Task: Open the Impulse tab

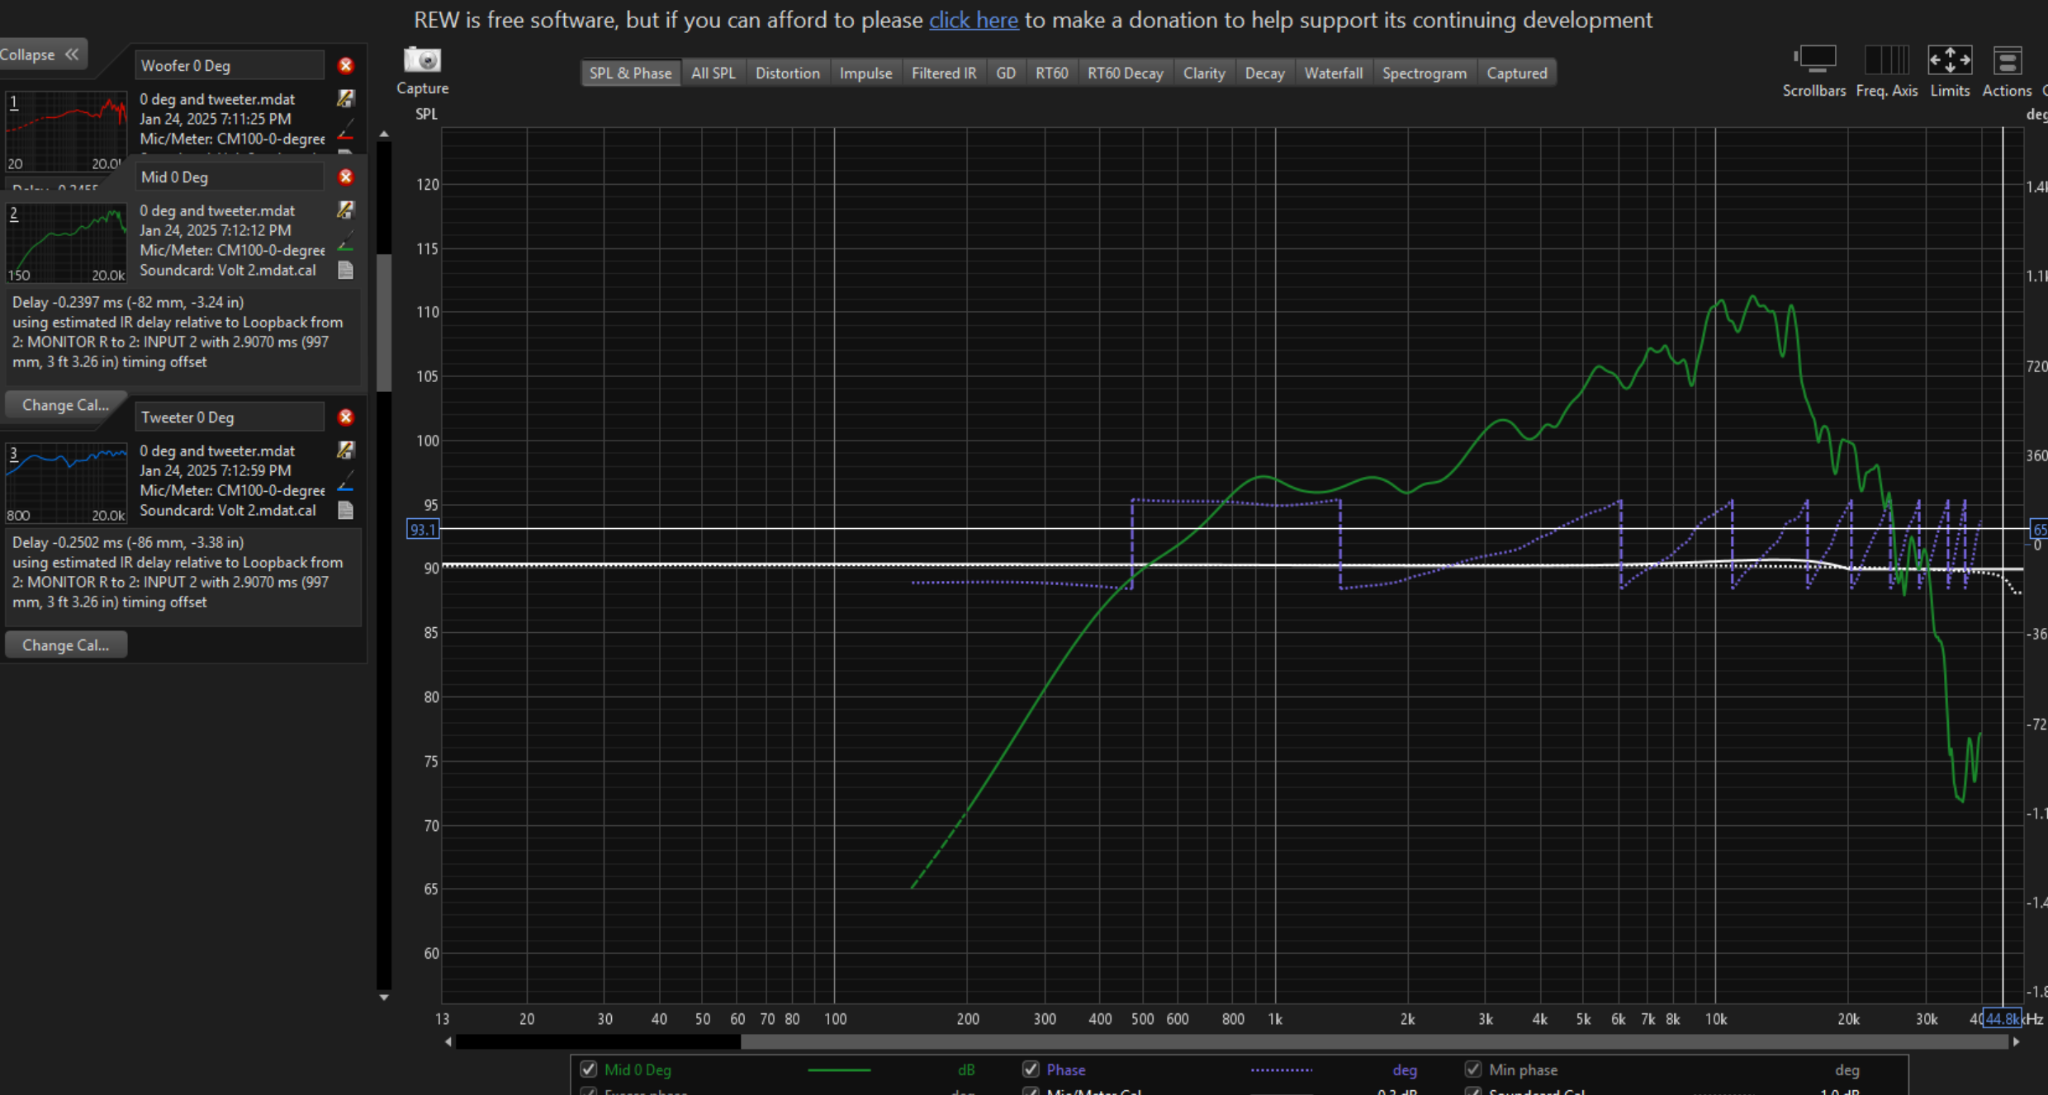Action: pyautogui.click(x=865, y=73)
